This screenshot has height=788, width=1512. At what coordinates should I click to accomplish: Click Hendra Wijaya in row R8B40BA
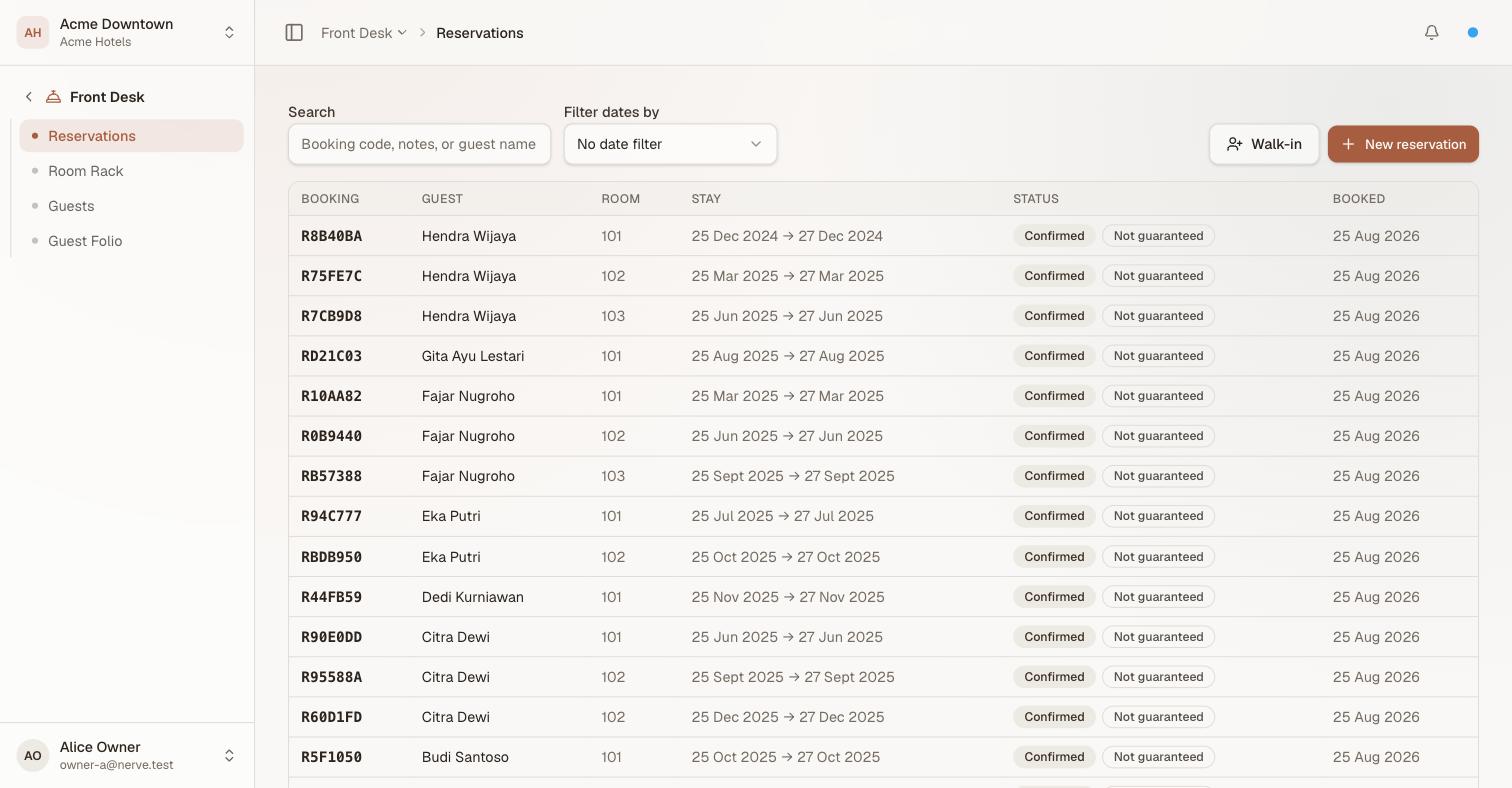(469, 236)
